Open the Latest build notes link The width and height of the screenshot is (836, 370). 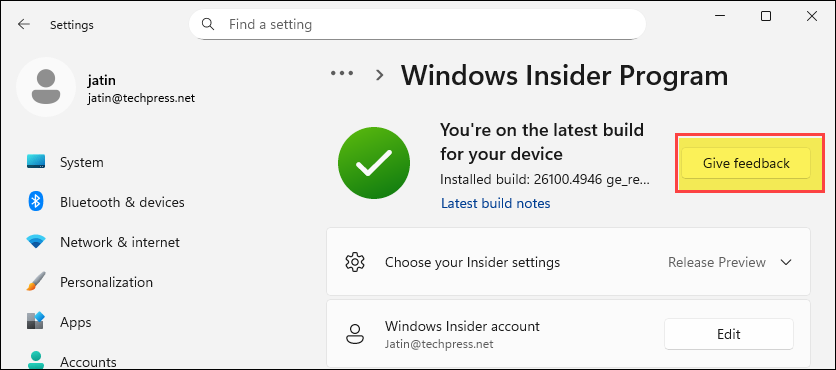tap(496, 203)
